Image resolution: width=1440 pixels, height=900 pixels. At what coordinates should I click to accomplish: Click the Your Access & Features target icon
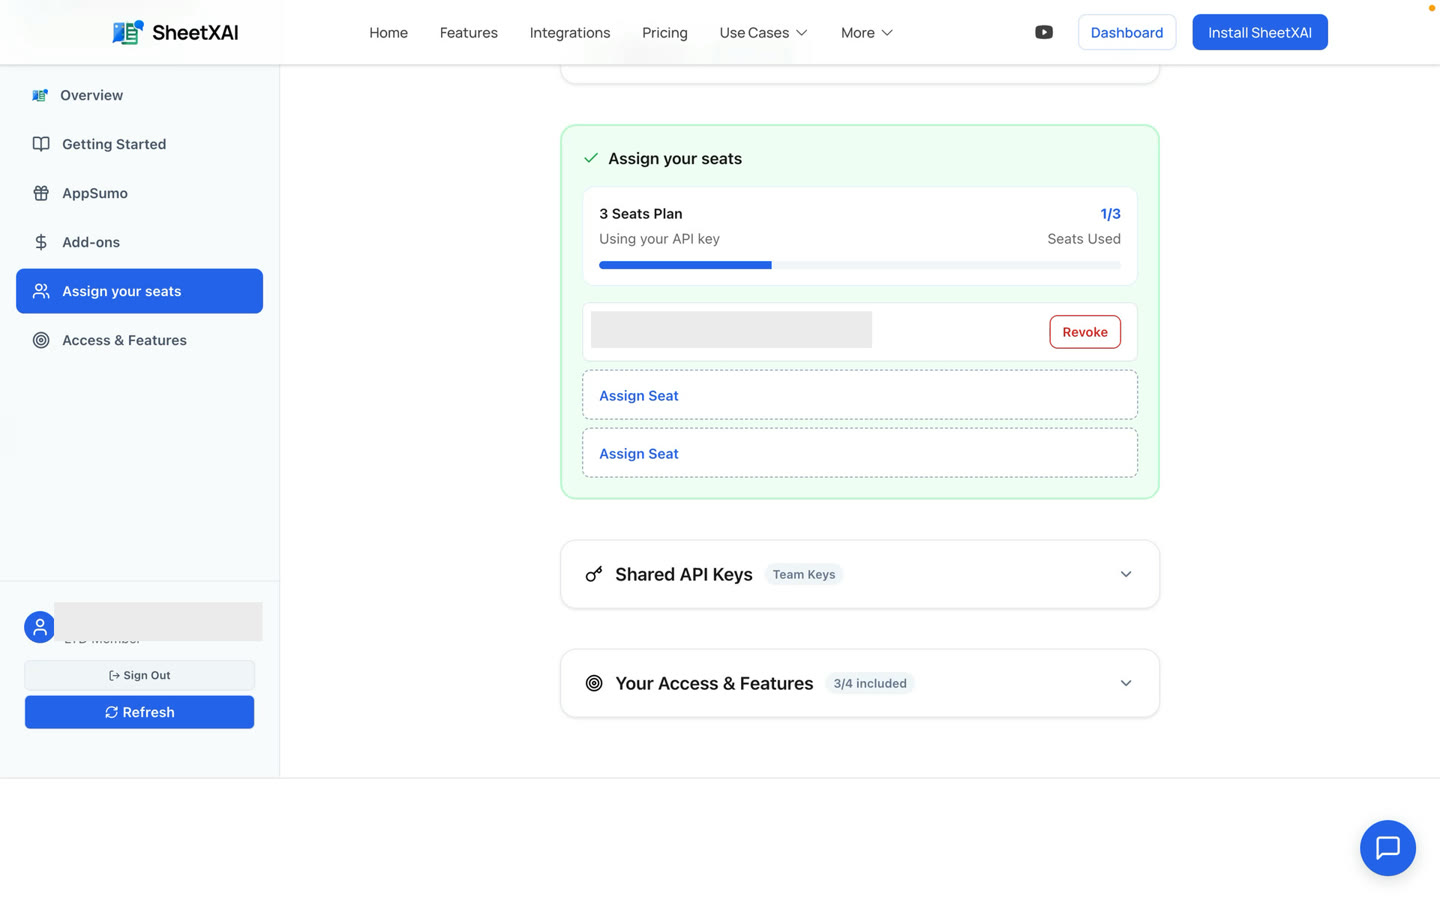click(594, 683)
